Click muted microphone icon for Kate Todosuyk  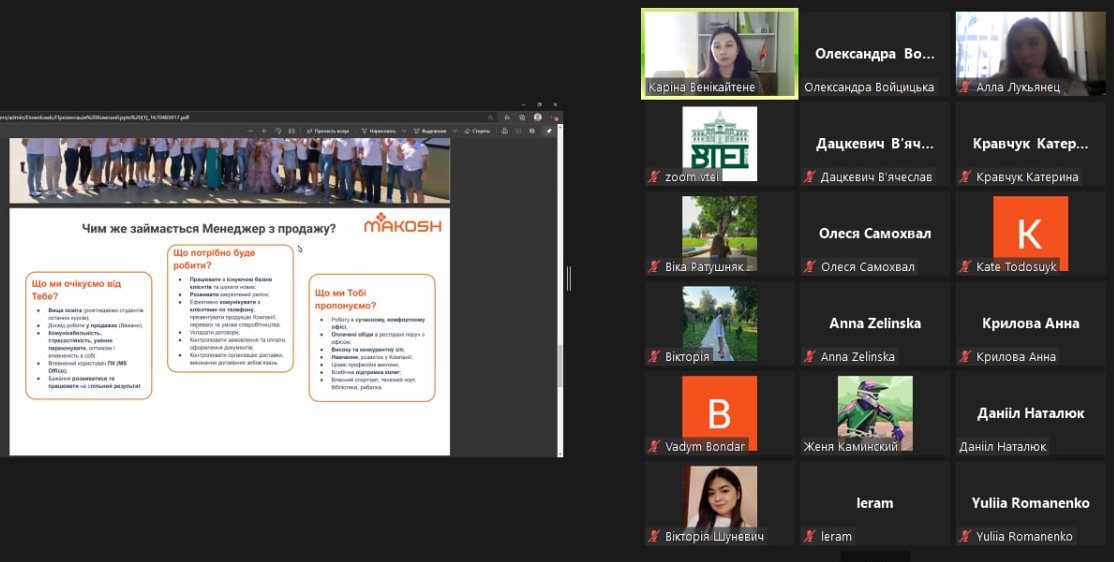964,267
